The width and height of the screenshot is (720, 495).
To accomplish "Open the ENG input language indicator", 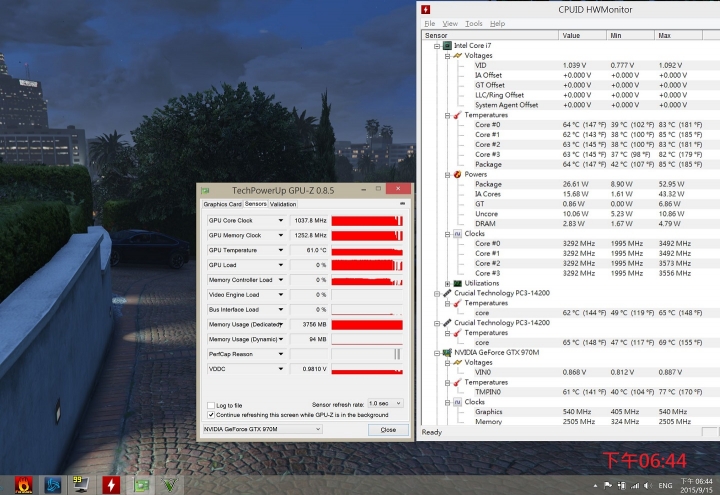I will [x=665, y=485].
